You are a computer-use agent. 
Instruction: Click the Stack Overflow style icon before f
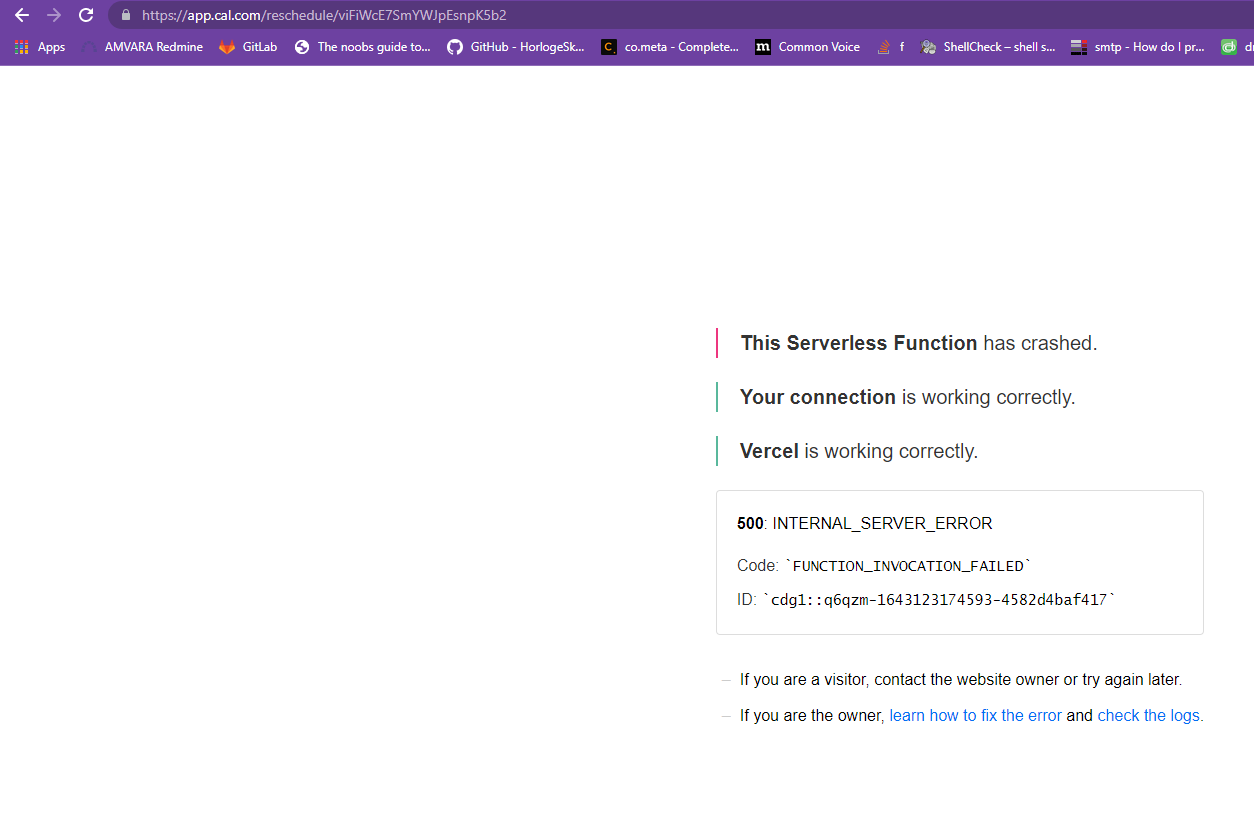883,47
